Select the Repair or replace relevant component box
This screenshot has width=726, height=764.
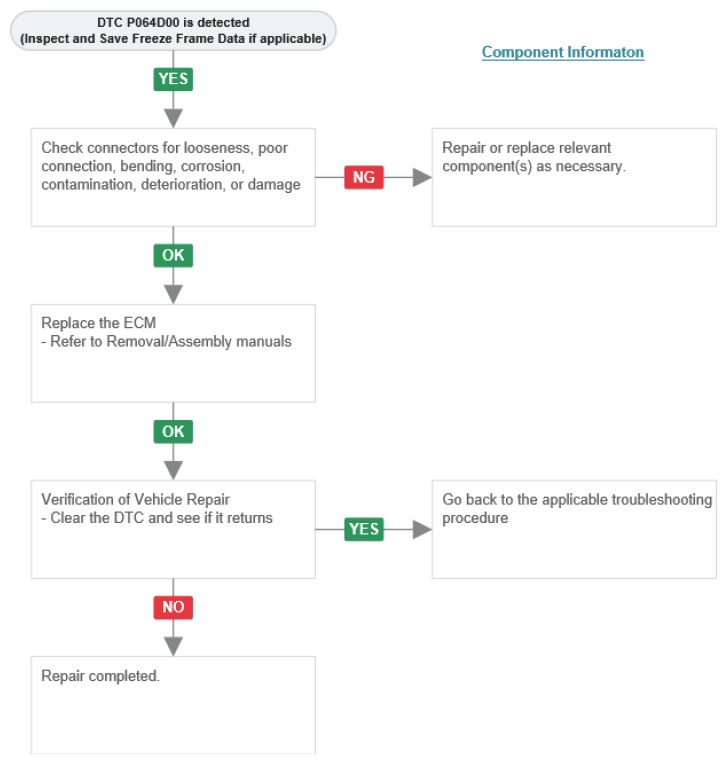pos(574,177)
